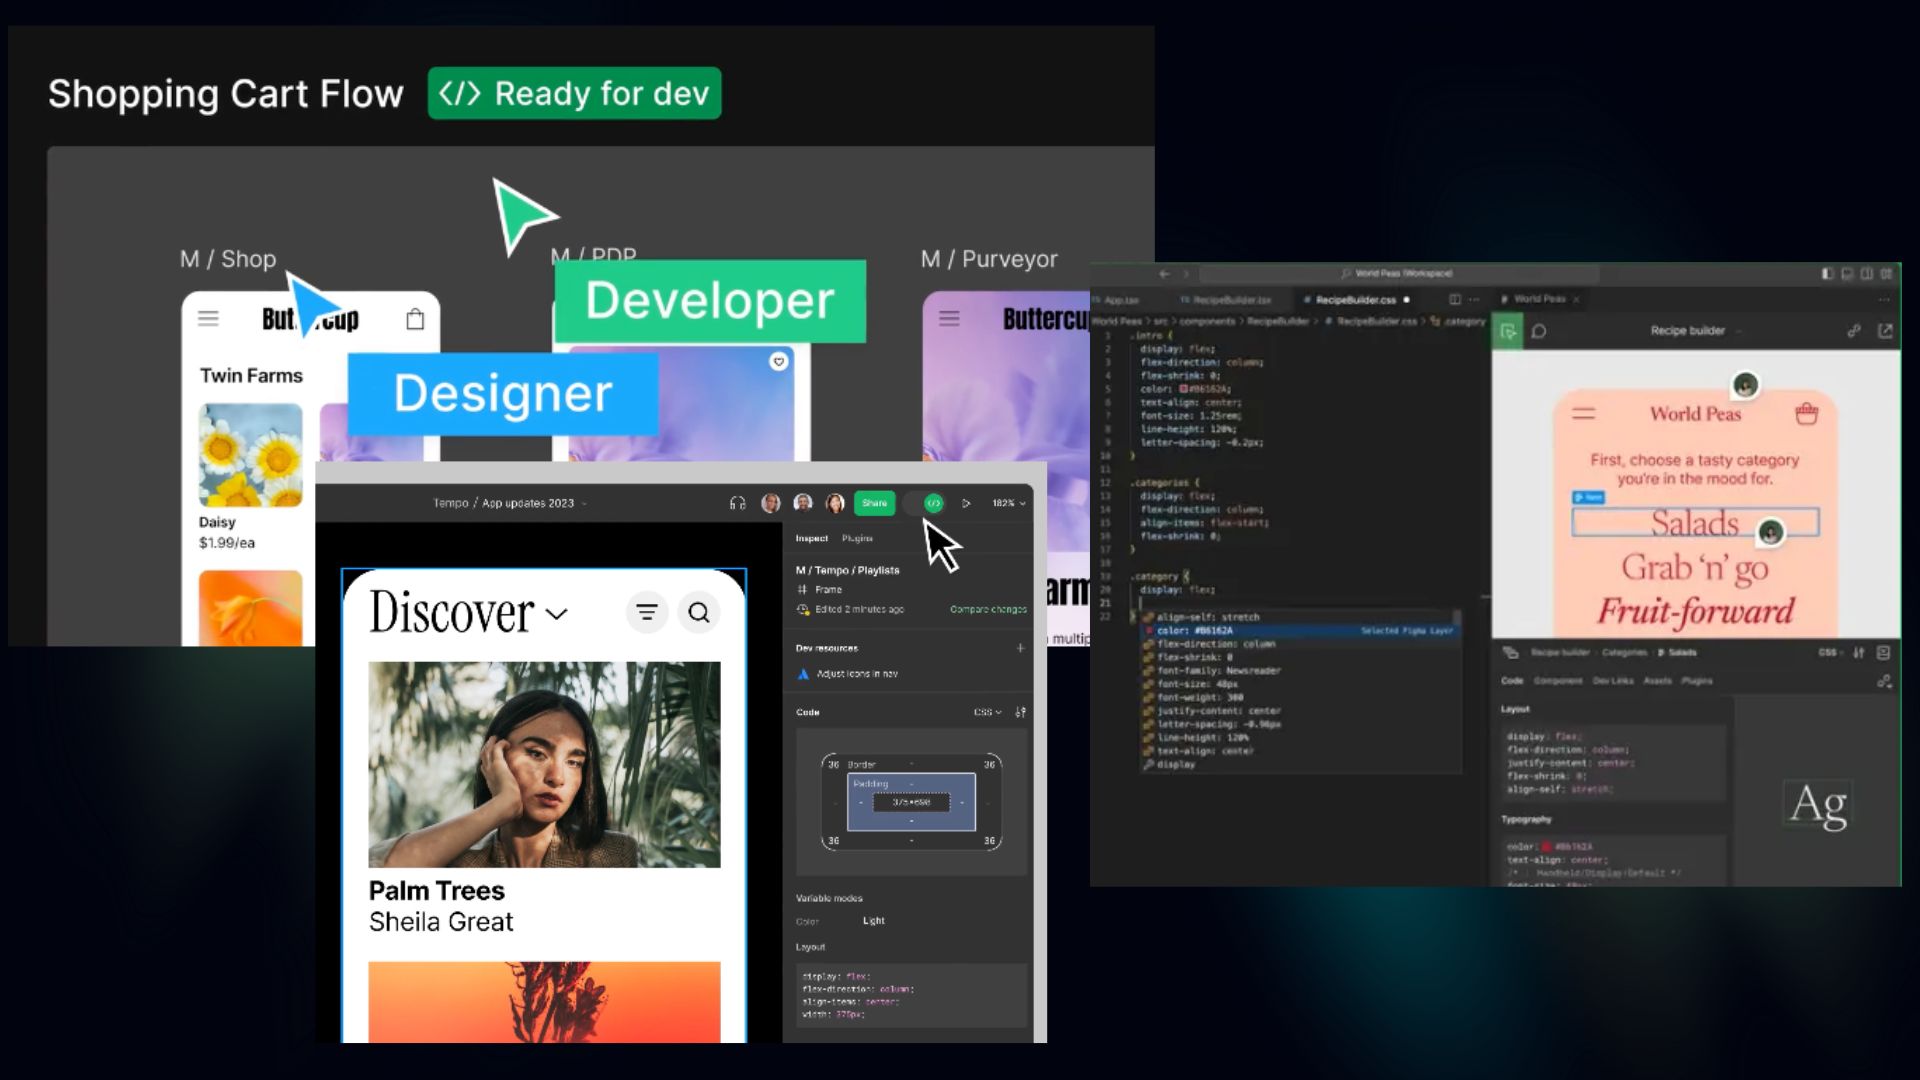Open the 182% zoom dropdown
Screen dimensions: 1920x1080
(x=1008, y=503)
